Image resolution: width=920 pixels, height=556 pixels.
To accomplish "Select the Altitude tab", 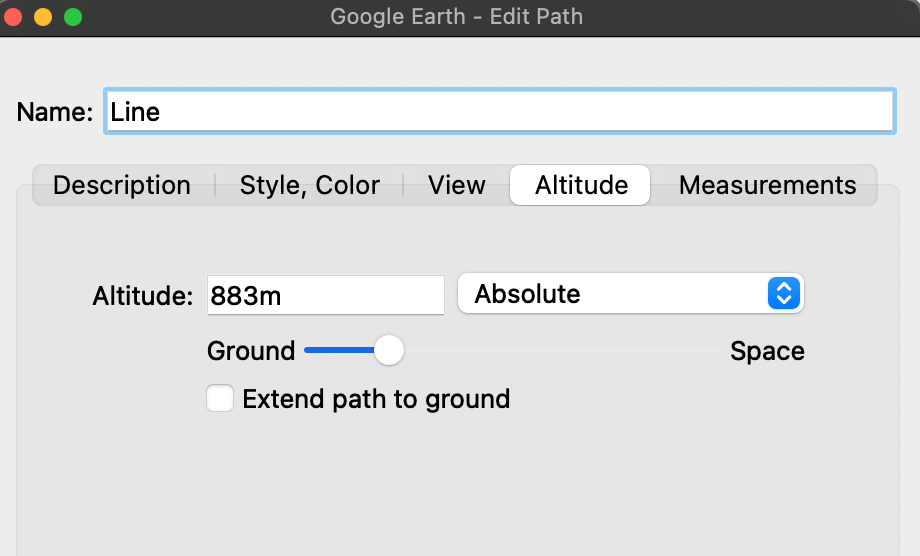I will [x=580, y=185].
